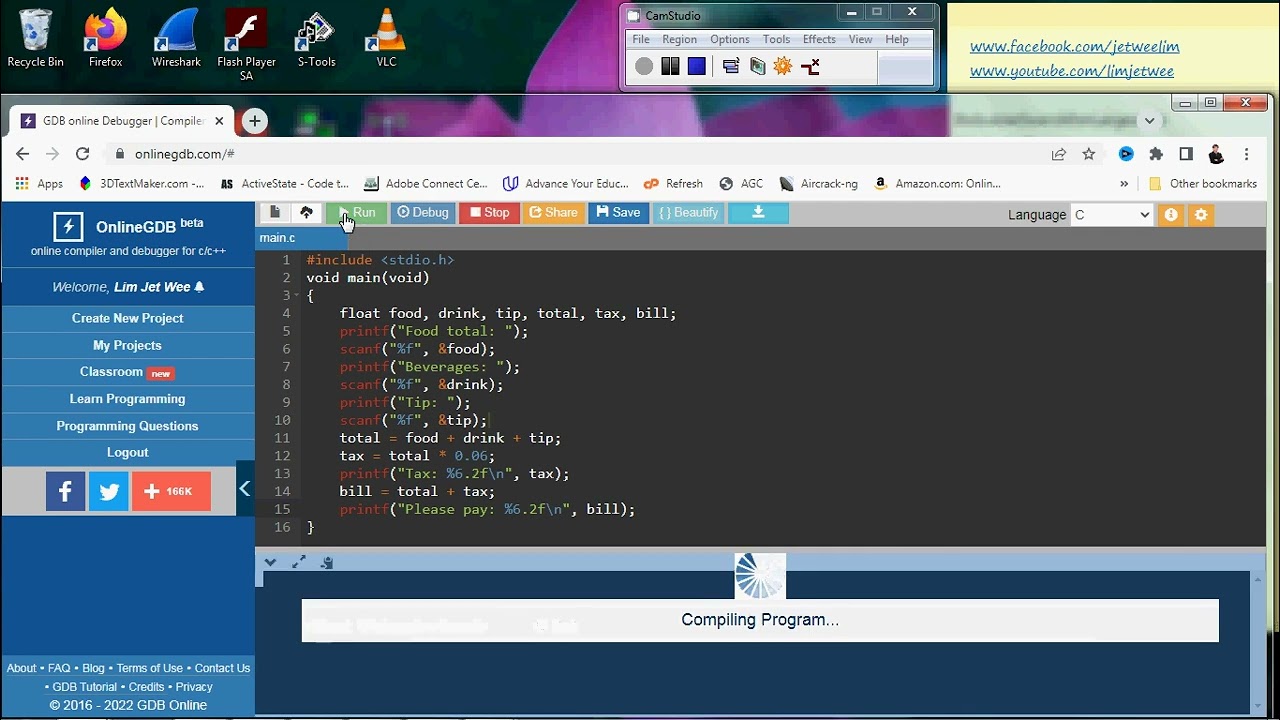Open the Options menu in CamStudio
Screen dimensions: 1280x720
coord(729,39)
